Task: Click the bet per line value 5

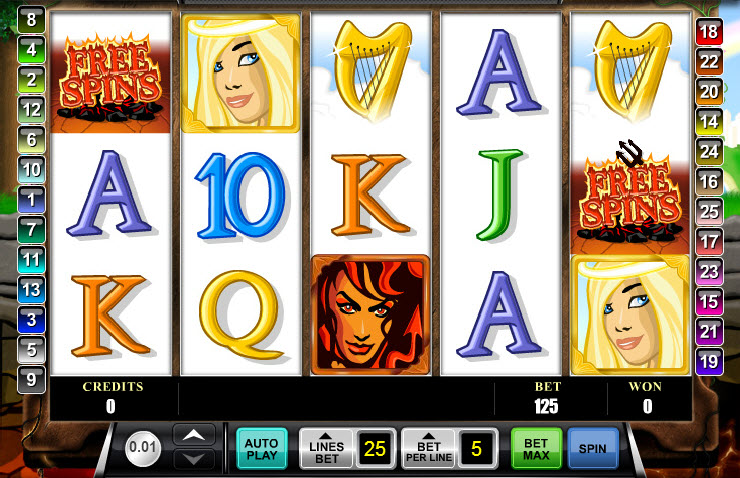Action: [477, 449]
